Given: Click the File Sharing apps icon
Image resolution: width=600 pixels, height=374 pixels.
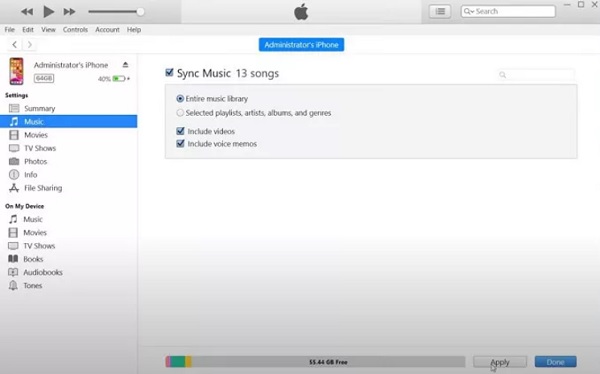Looking at the screenshot, I should (14, 188).
